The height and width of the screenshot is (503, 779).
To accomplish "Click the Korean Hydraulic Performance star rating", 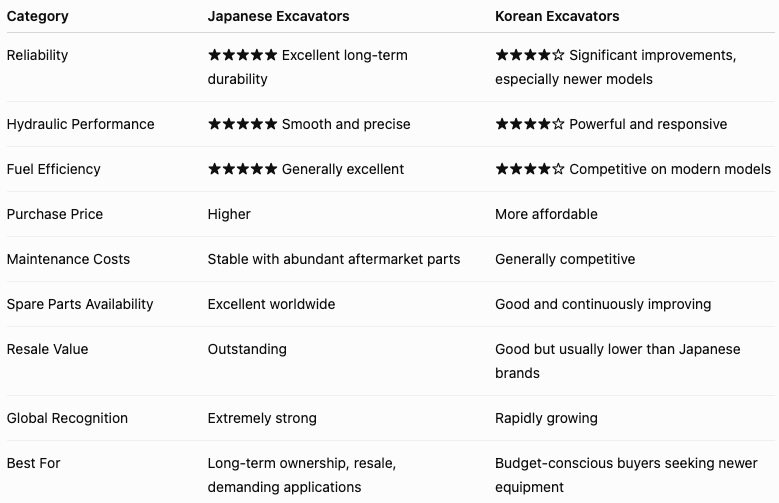I will [x=530, y=124].
